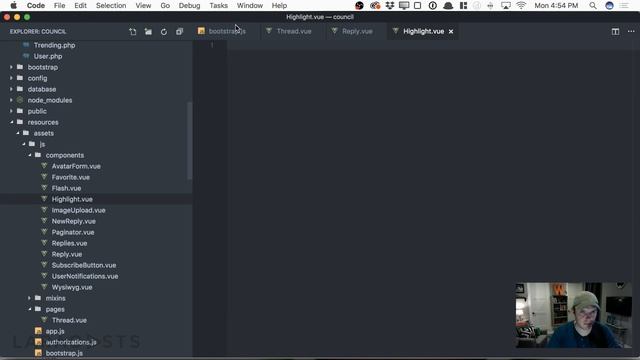Viewport: 640px width, 360px height.
Task: Open the Apple menu
Action: 13,6
